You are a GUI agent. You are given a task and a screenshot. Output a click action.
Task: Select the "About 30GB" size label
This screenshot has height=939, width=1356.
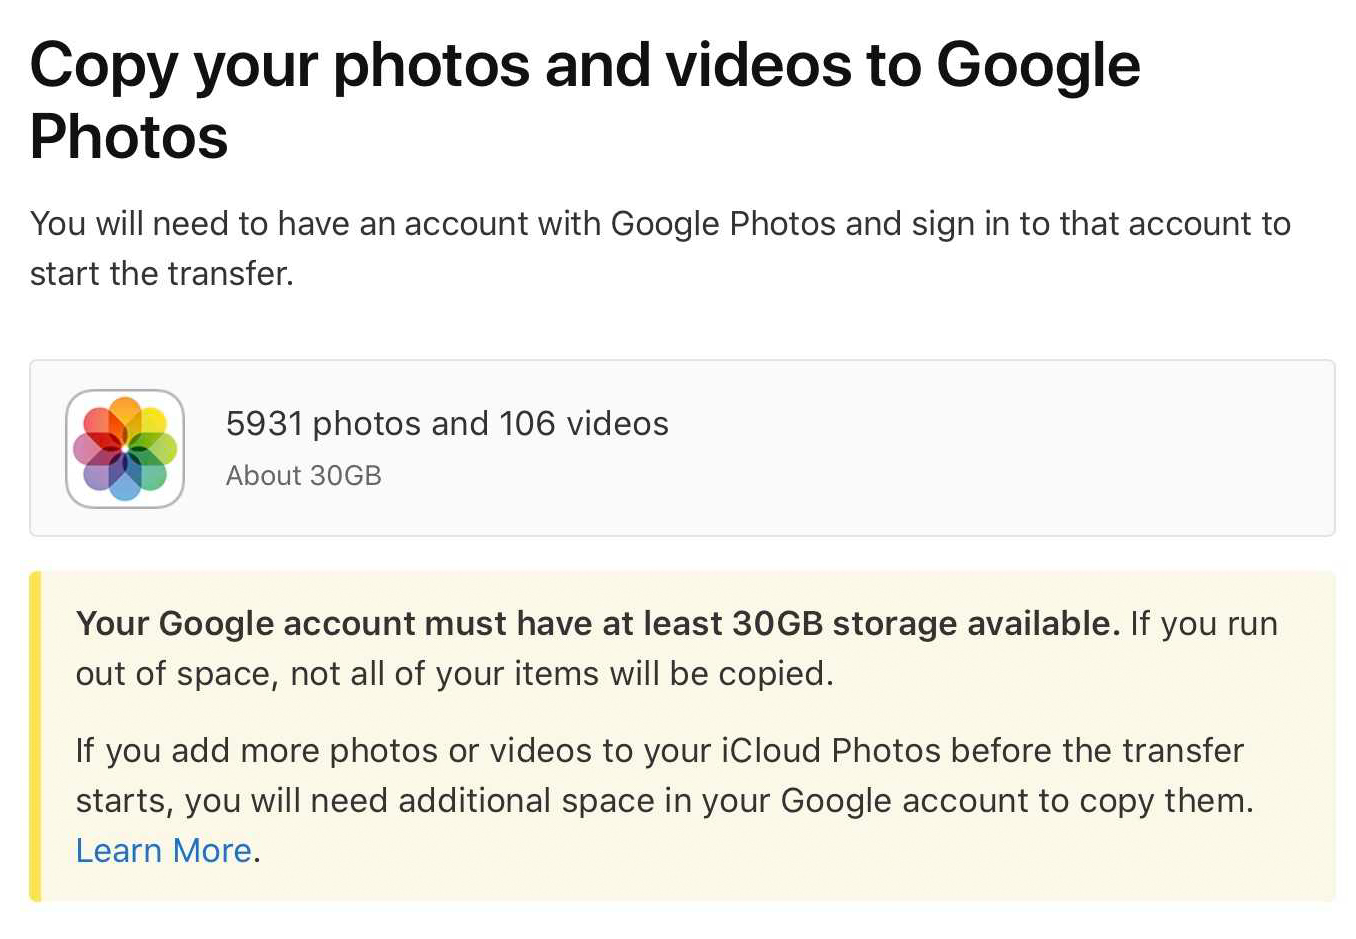(x=304, y=476)
